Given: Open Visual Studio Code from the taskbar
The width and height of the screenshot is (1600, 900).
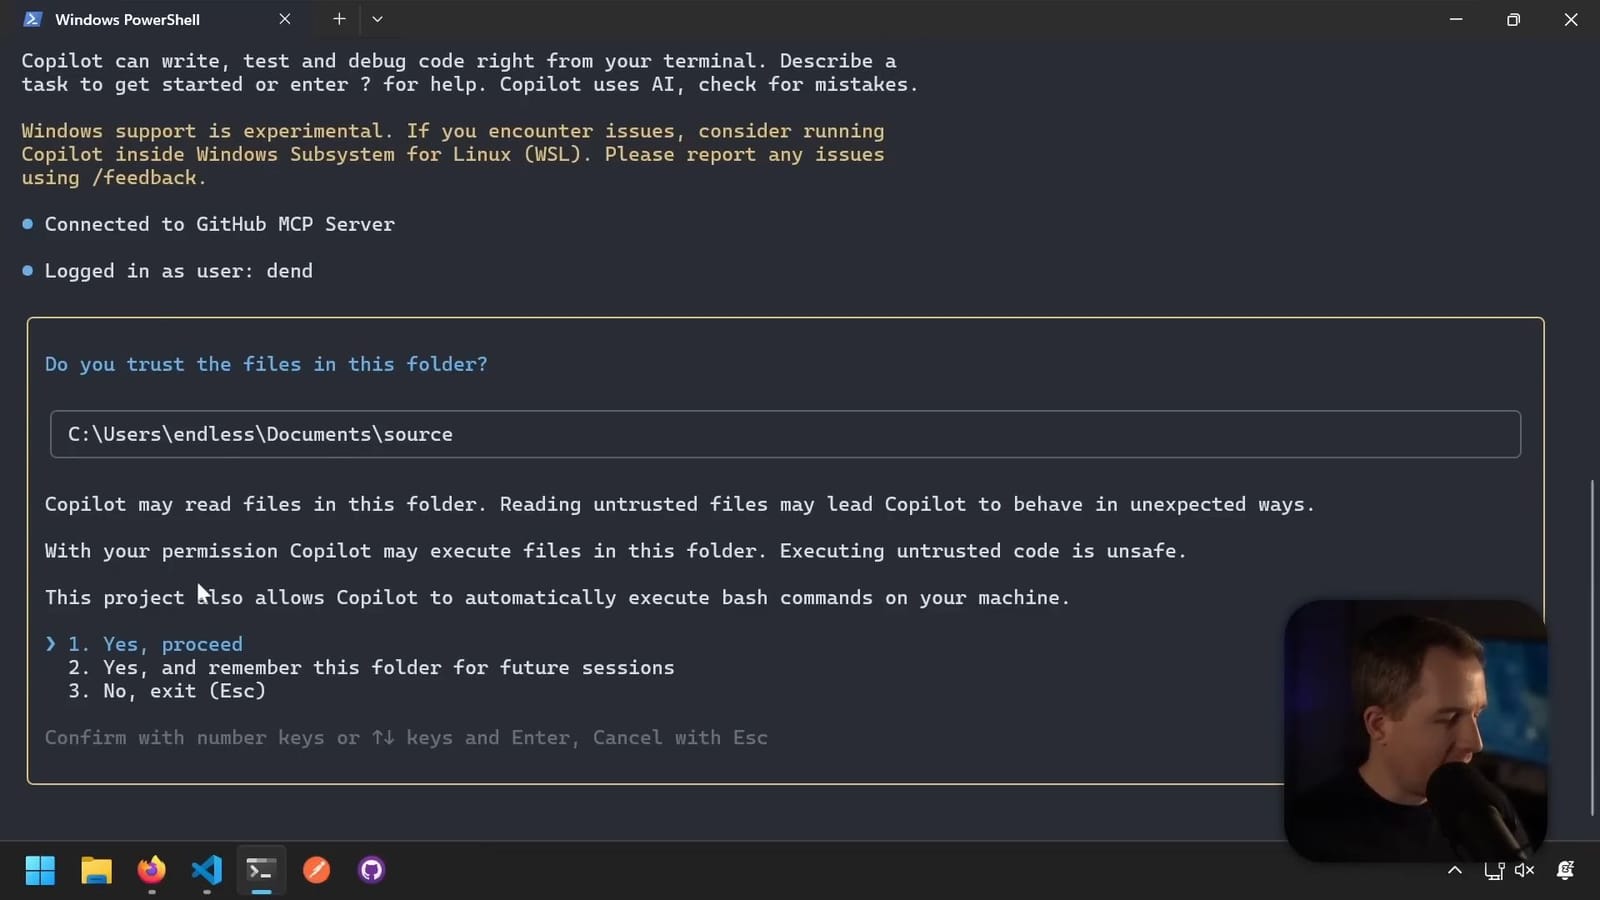Looking at the screenshot, I should tap(206, 870).
